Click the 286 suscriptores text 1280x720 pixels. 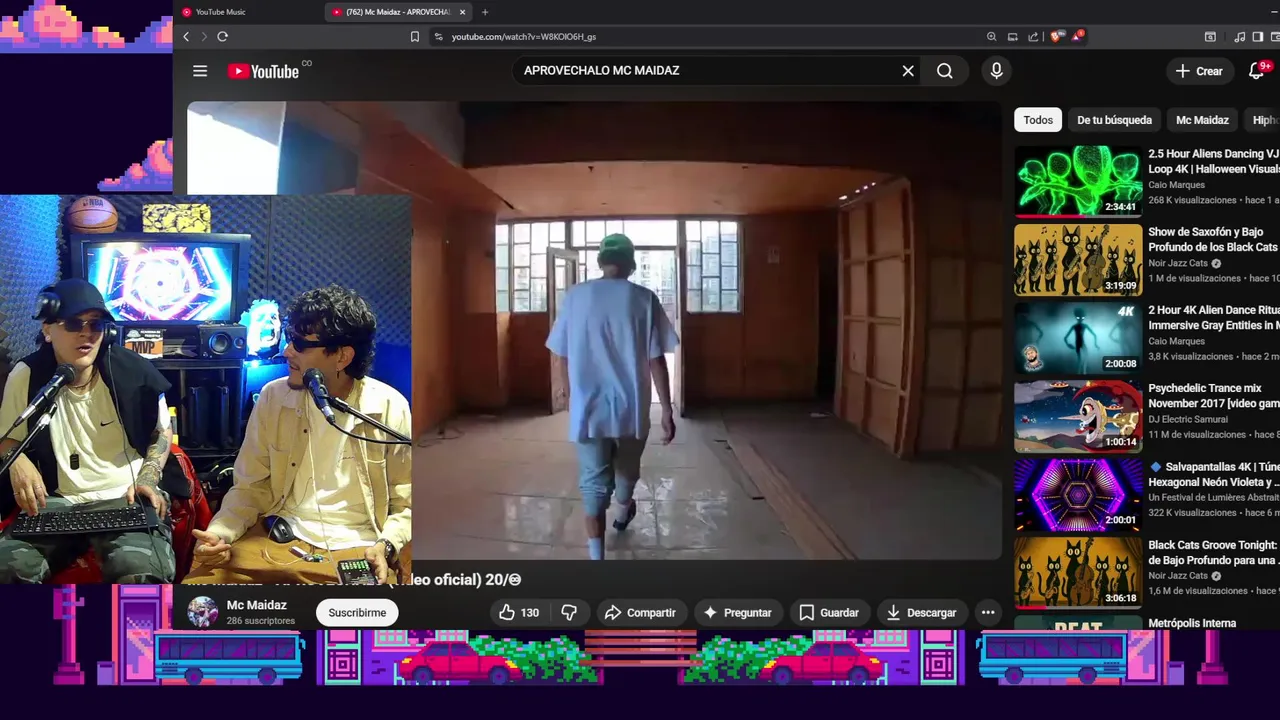[261, 621]
